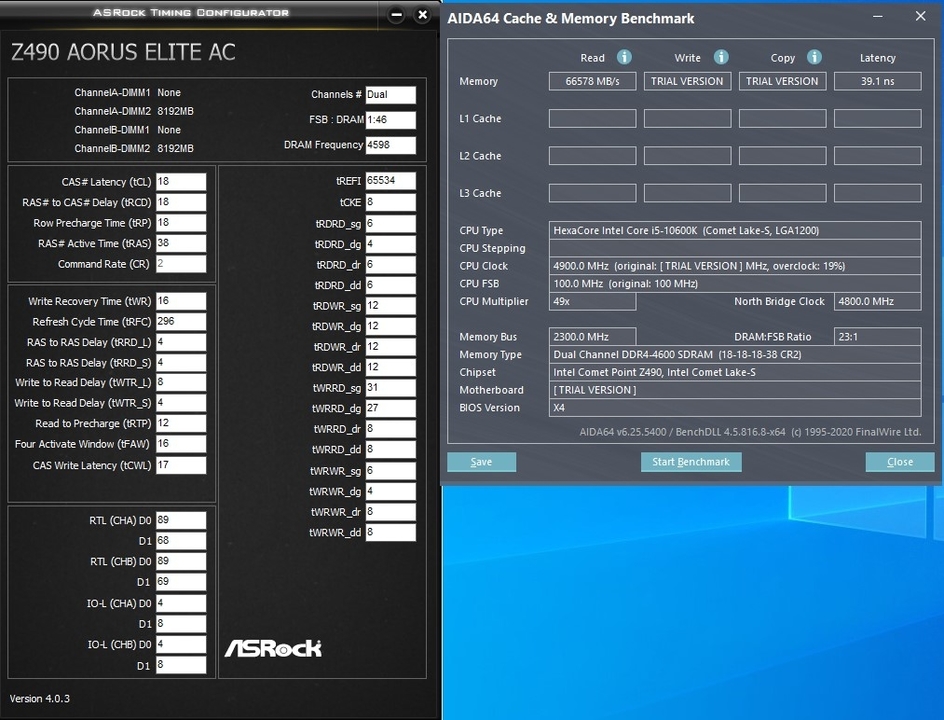Select the RTL (CHA) D0 field
944x720 pixels.
tap(181, 520)
